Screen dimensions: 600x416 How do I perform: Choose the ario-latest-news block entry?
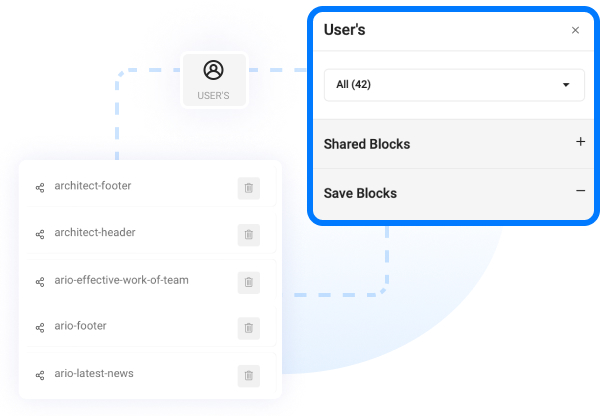pyautogui.click(x=94, y=374)
